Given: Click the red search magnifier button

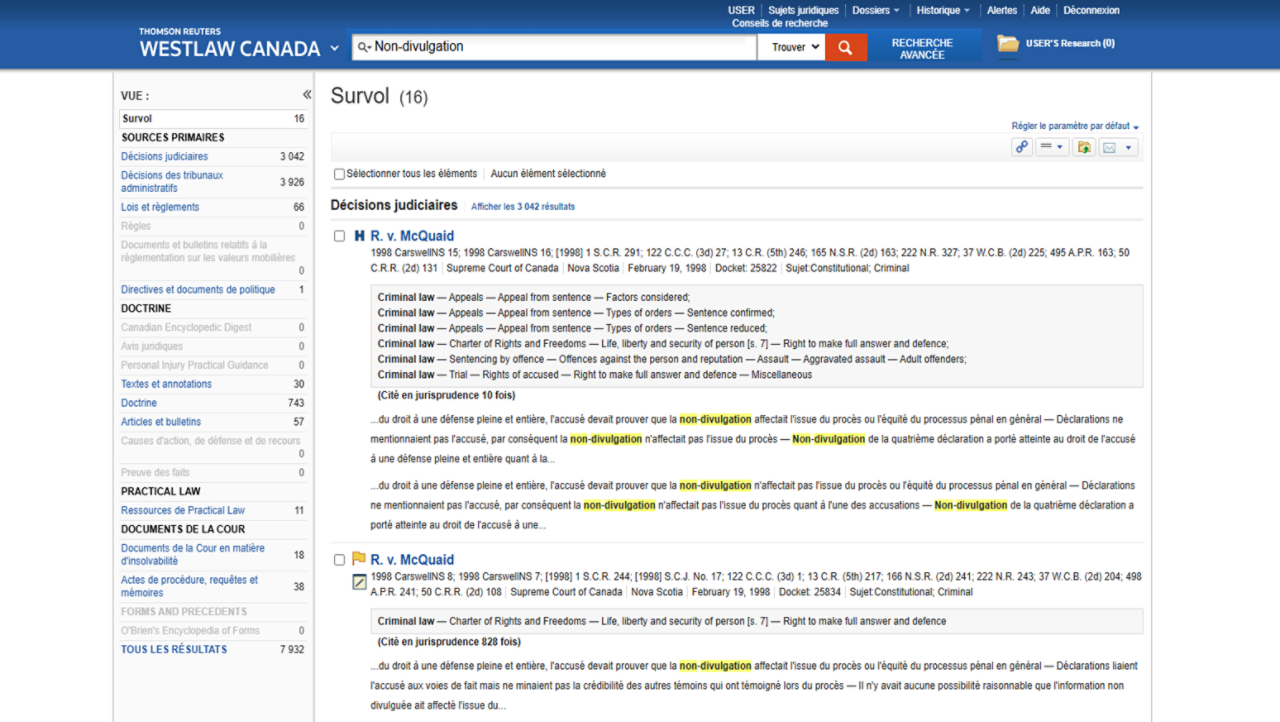Looking at the screenshot, I should pos(845,46).
